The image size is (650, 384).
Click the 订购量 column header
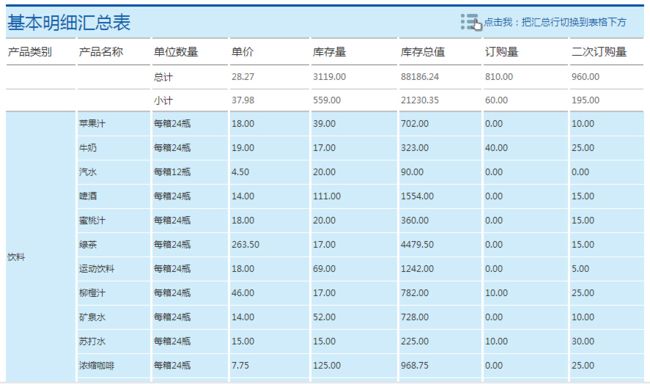(x=502, y=52)
